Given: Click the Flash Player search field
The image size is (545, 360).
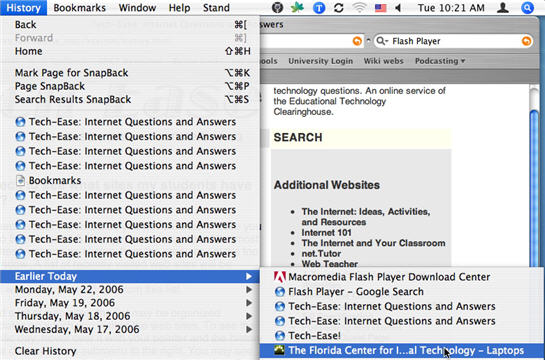Looking at the screenshot, I should (x=453, y=41).
